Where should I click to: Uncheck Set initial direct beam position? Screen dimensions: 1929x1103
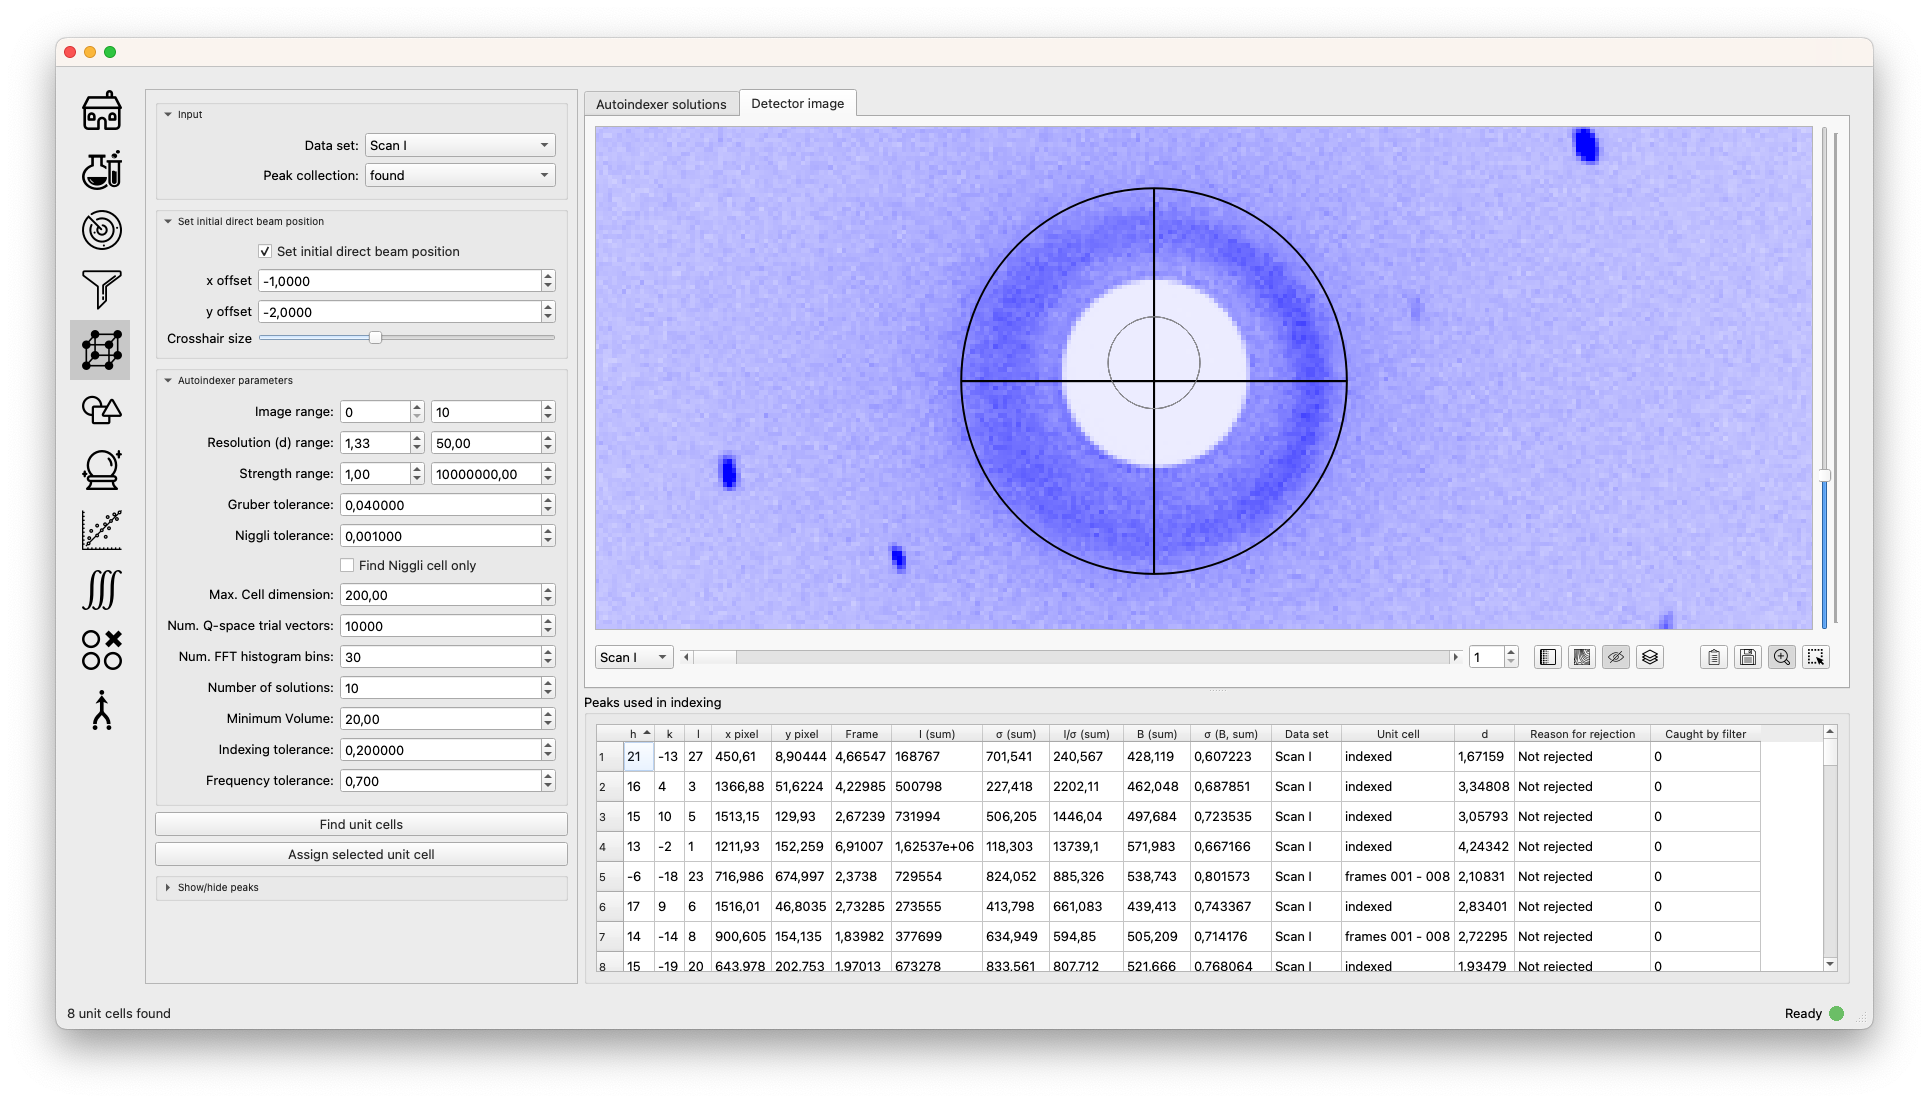coord(265,252)
